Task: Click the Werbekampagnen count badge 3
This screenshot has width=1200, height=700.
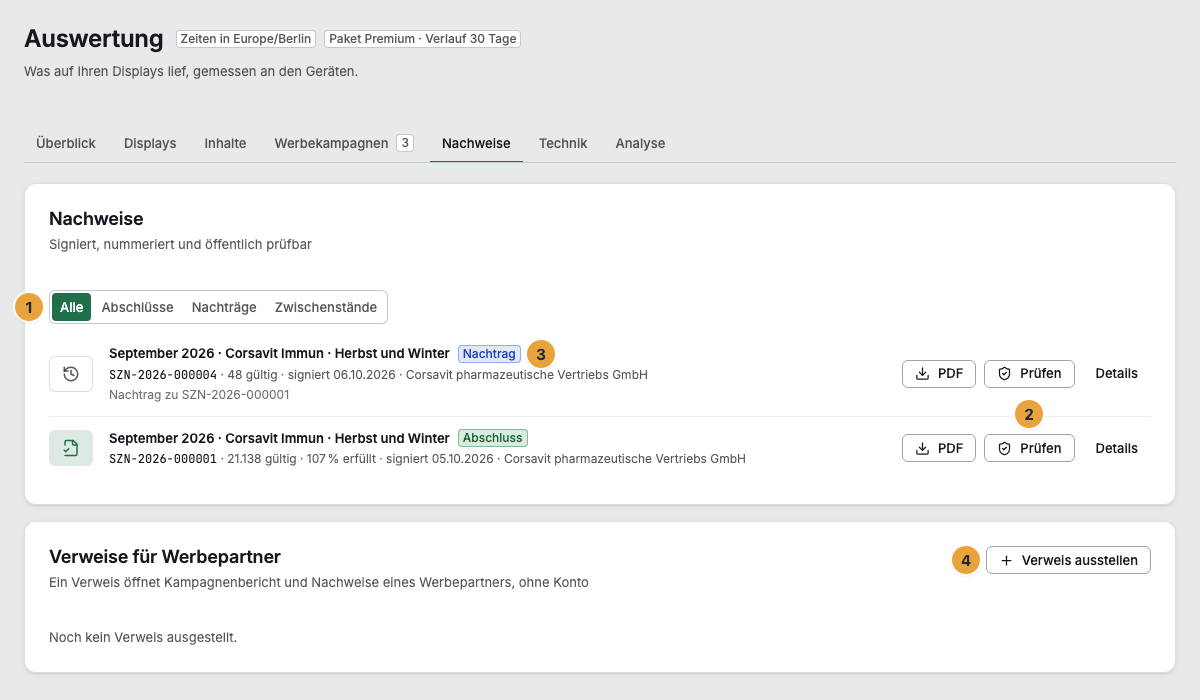Action: 405,143
